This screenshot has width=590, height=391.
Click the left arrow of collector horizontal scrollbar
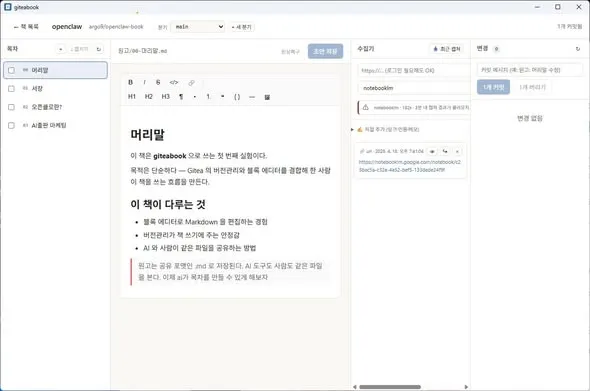pyautogui.click(x=354, y=387)
